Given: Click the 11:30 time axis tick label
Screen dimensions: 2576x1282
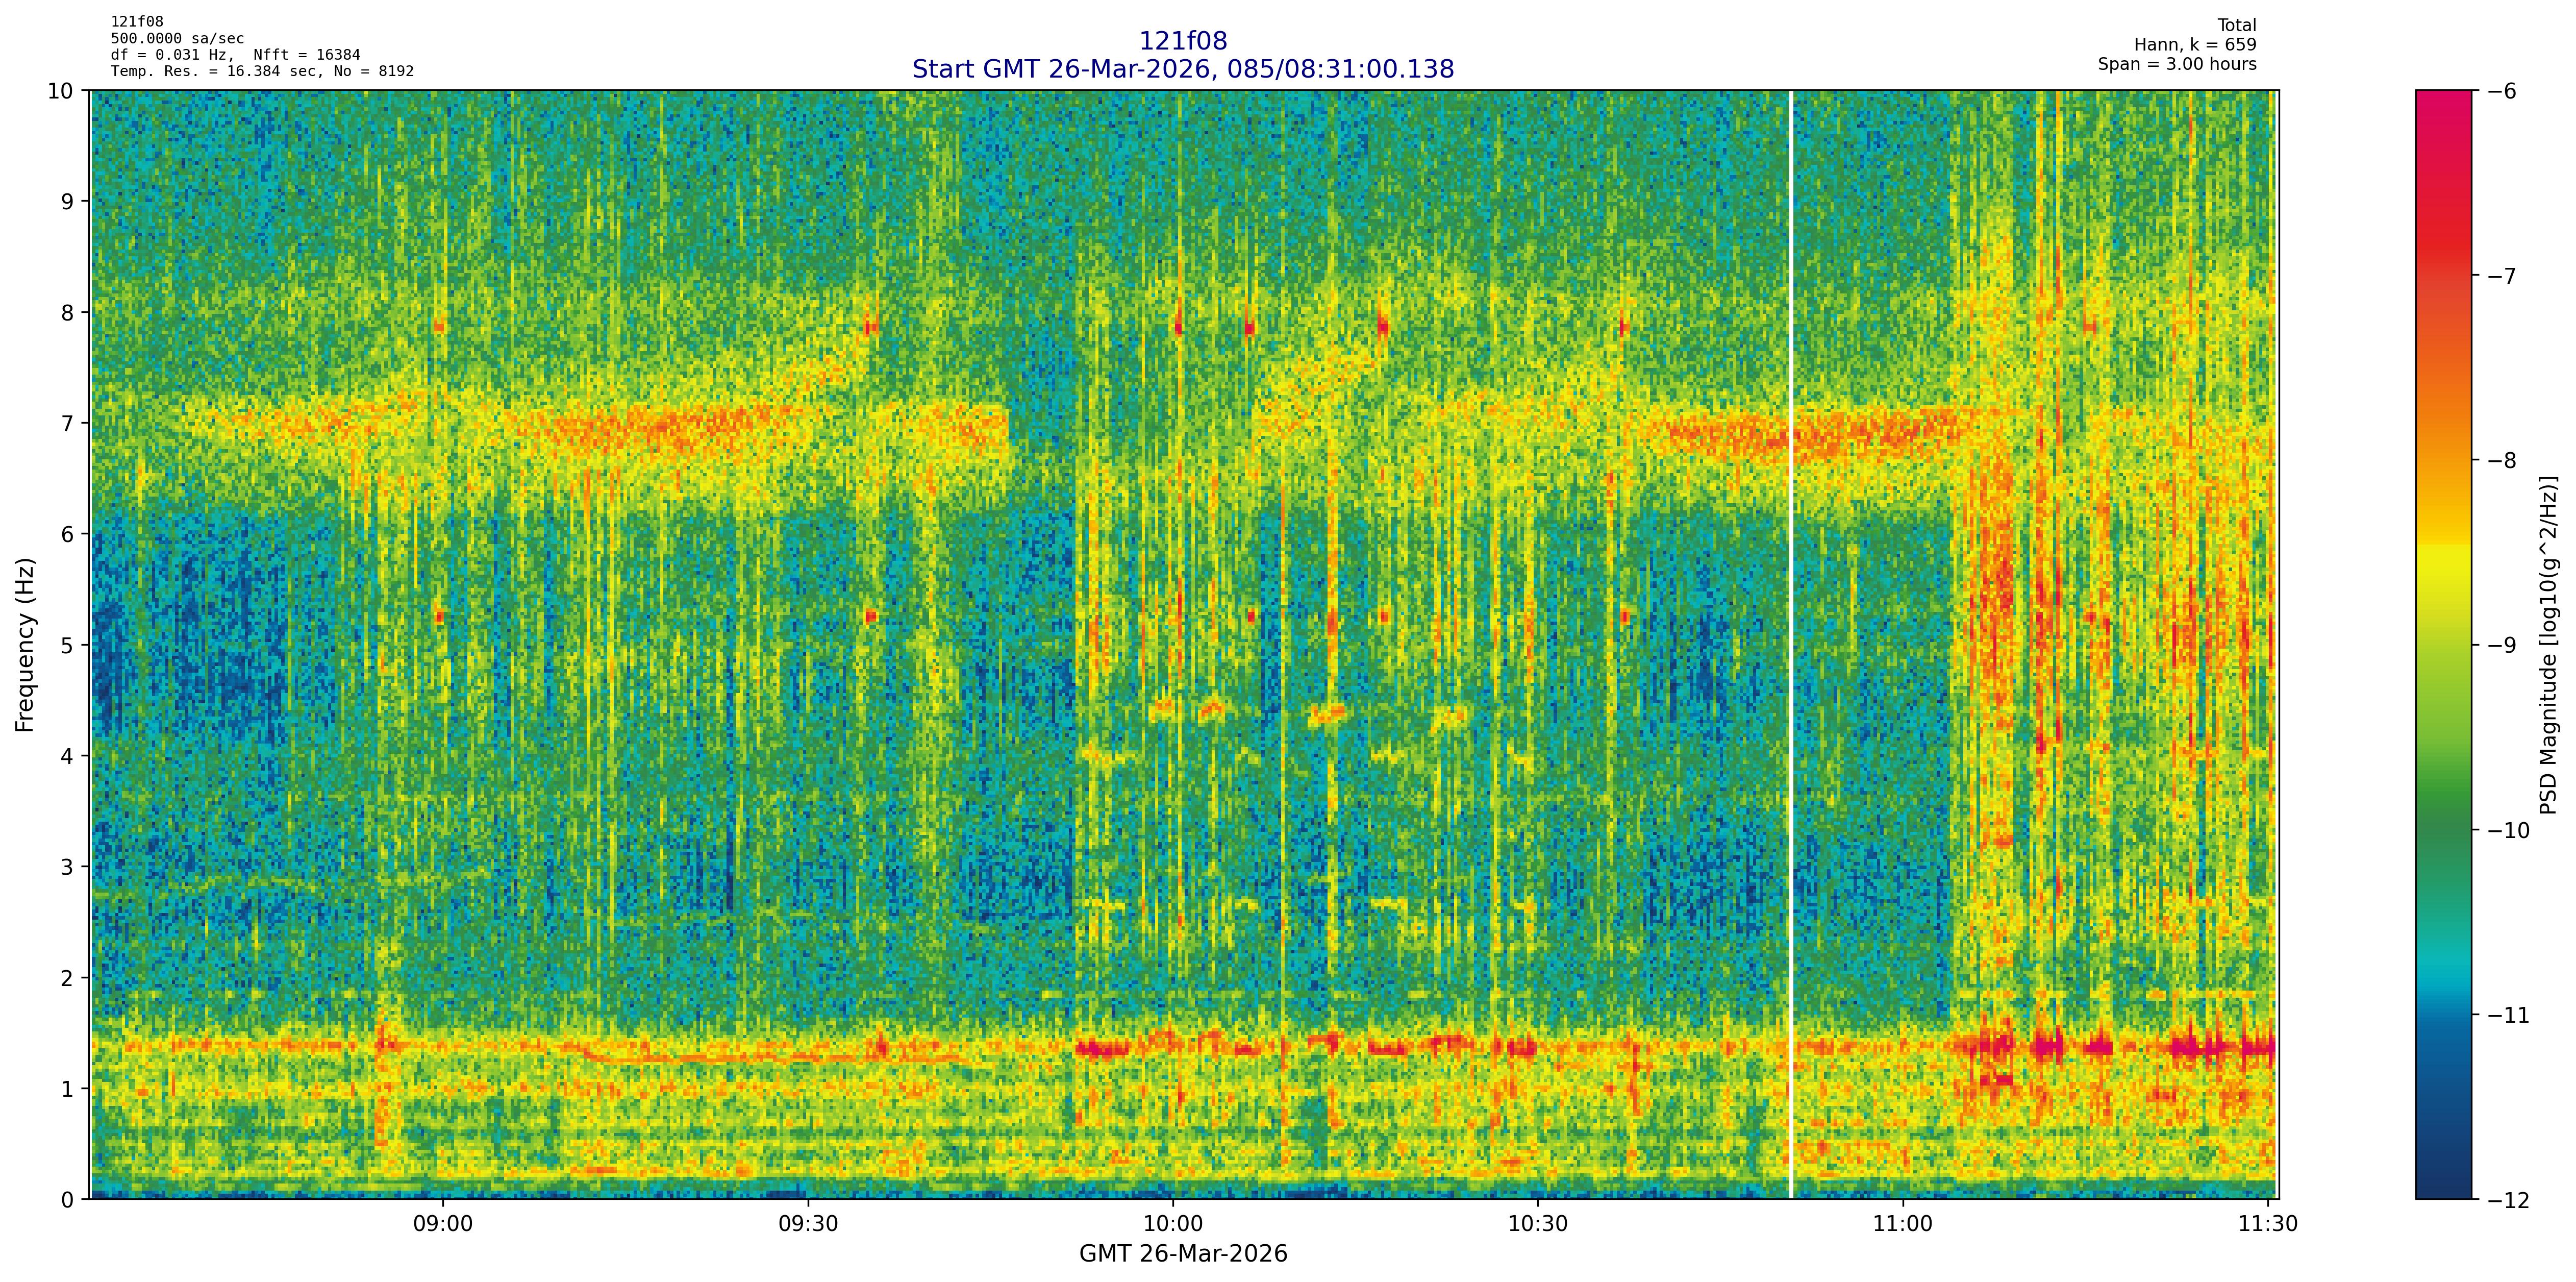Looking at the screenshot, I should (2267, 1224).
